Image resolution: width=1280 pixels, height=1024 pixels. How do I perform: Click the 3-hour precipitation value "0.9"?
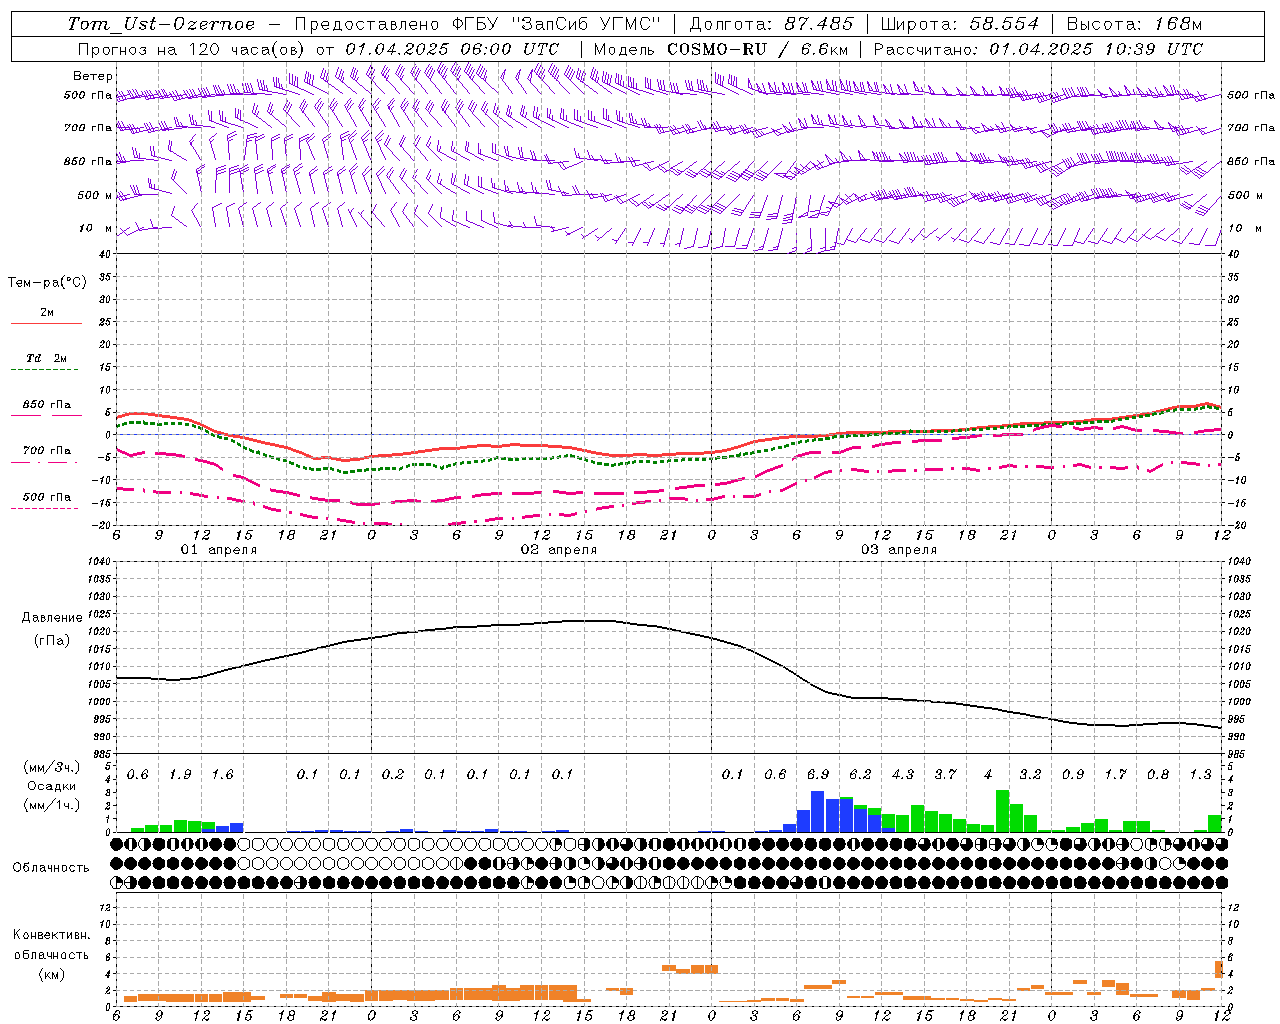pos(1072,775)
